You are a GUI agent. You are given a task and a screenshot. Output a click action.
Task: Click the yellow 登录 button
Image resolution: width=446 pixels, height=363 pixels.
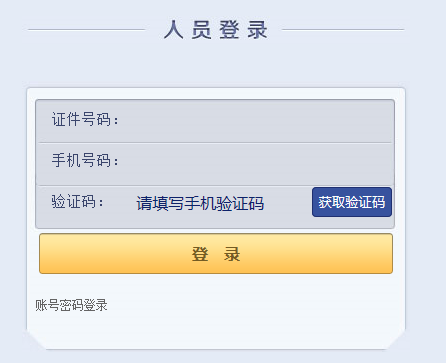coord(216,254)
